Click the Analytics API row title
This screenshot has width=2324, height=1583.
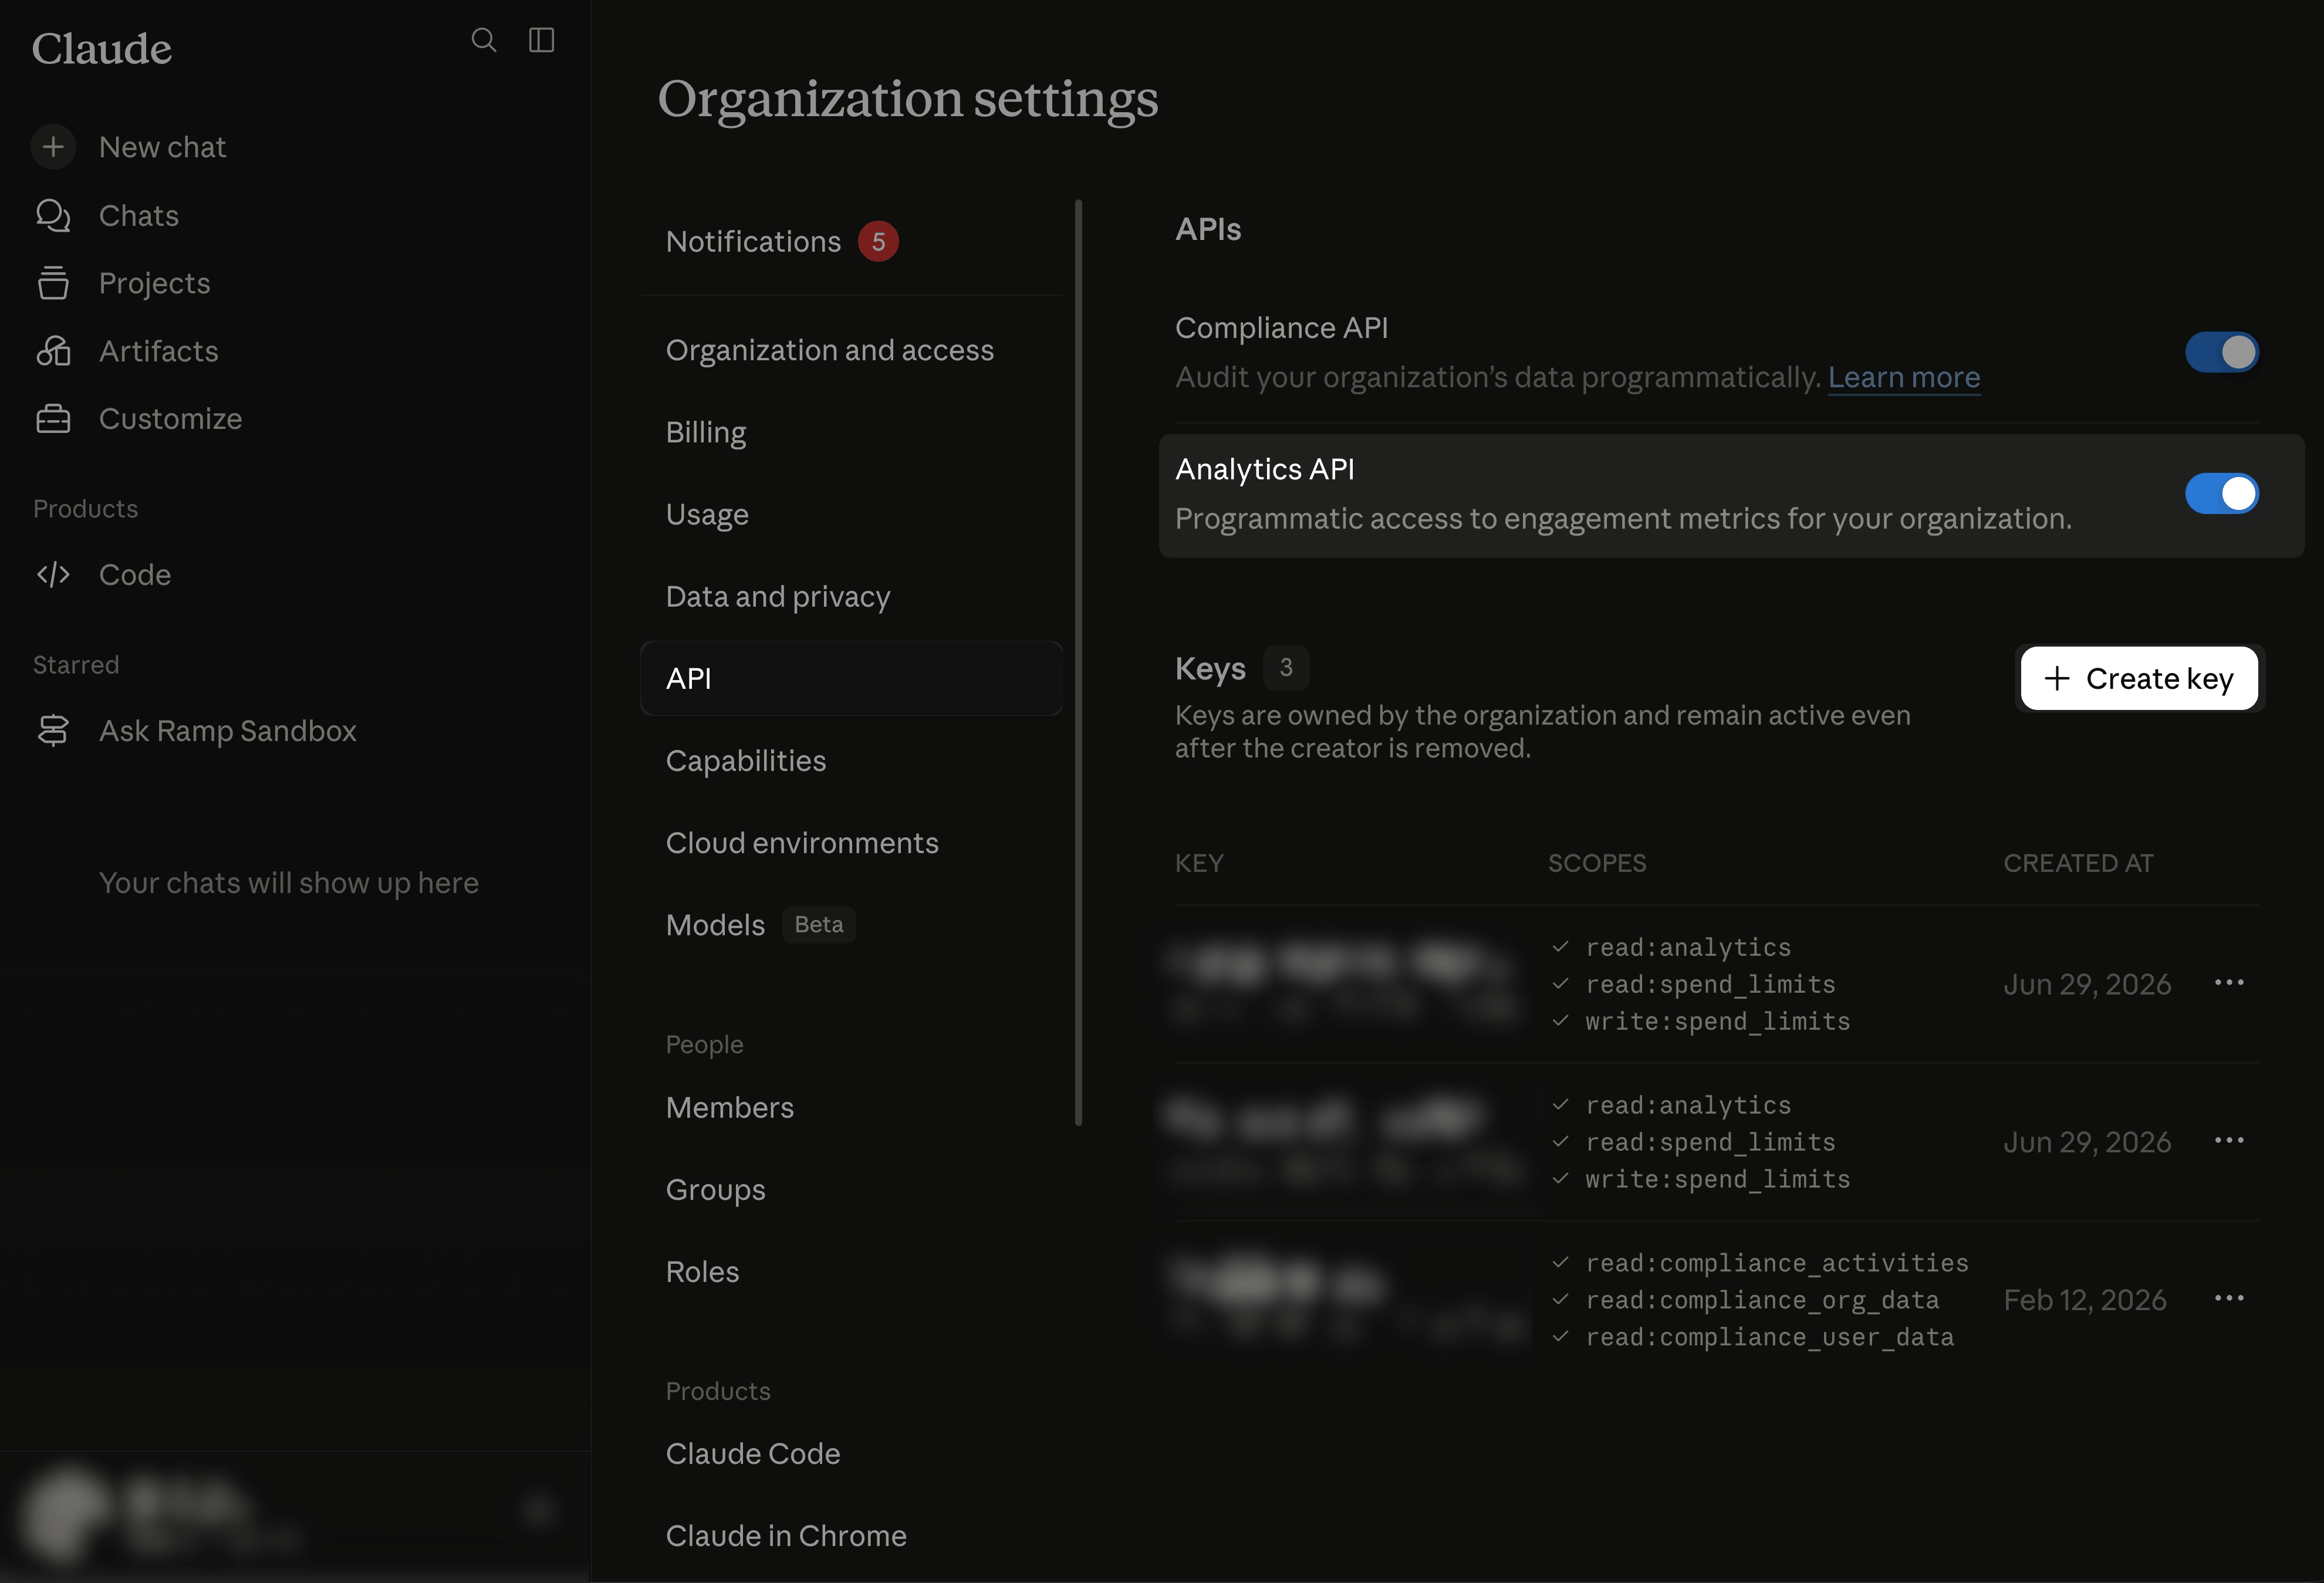click(x=1265, y=469)
